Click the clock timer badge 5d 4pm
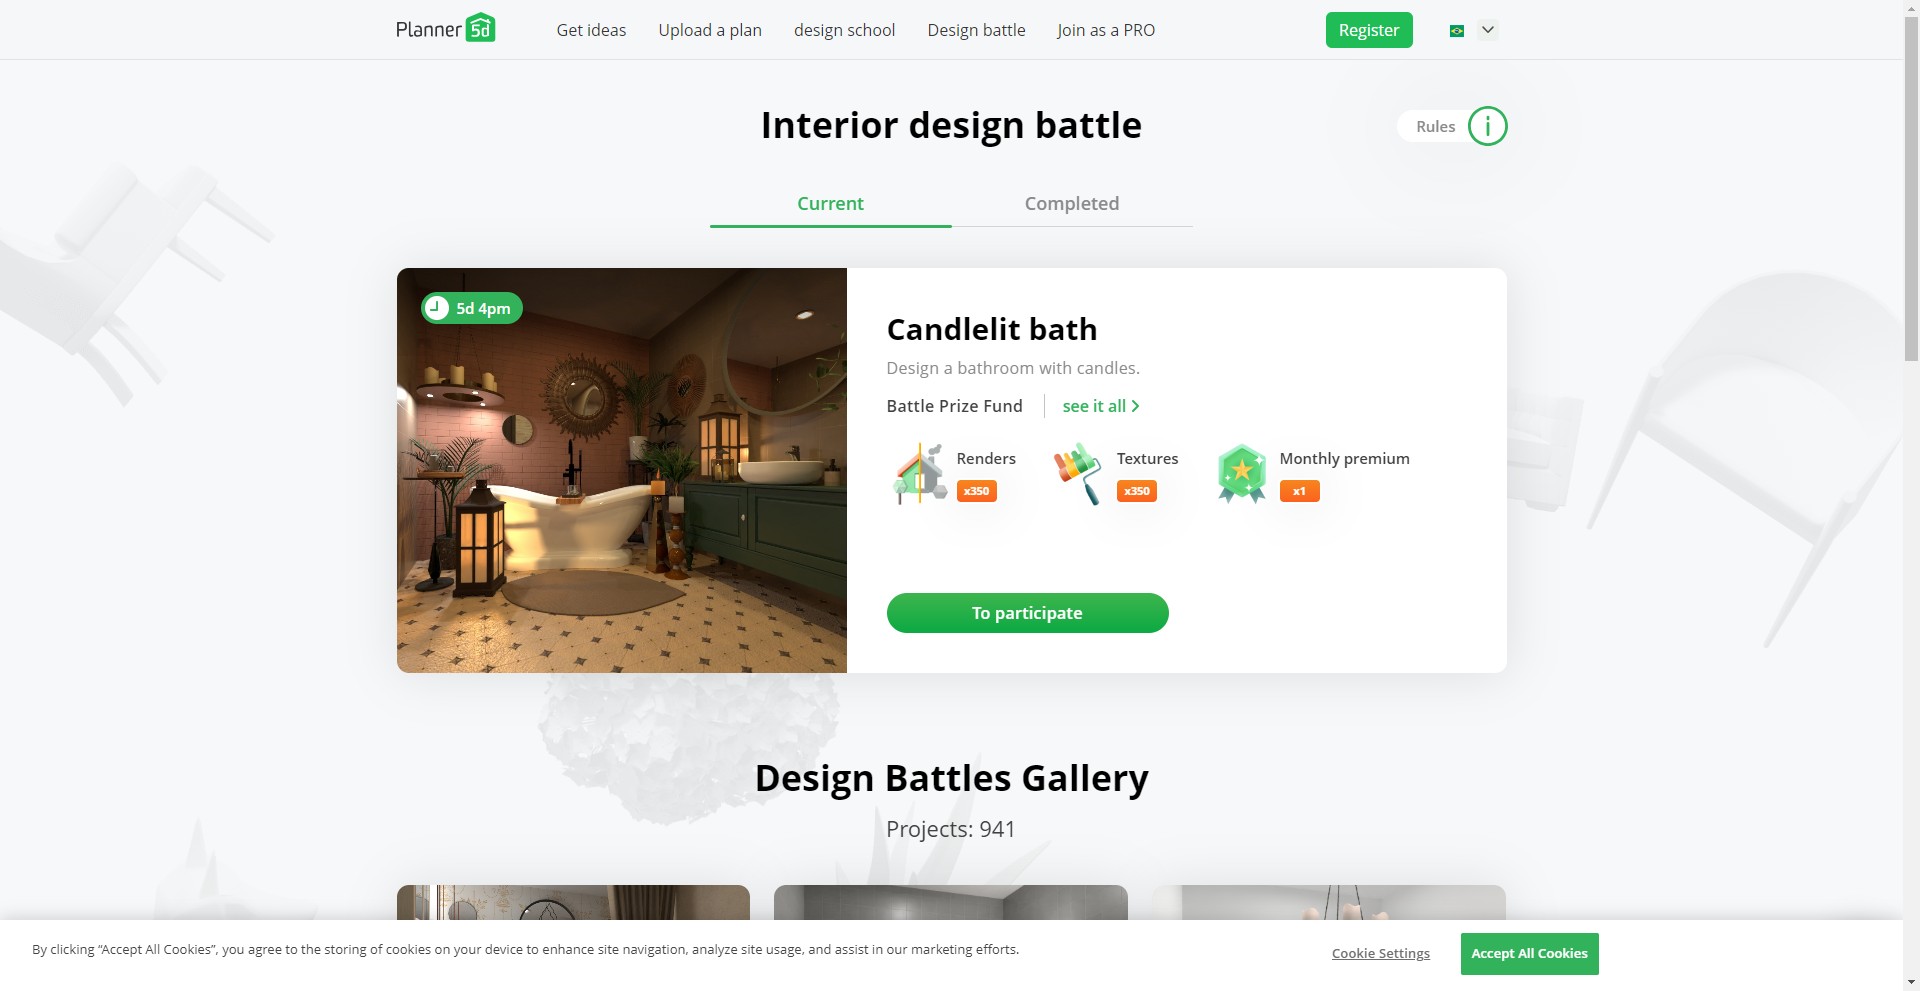This screenshot has height=991, width=1920. pos(472,308)
